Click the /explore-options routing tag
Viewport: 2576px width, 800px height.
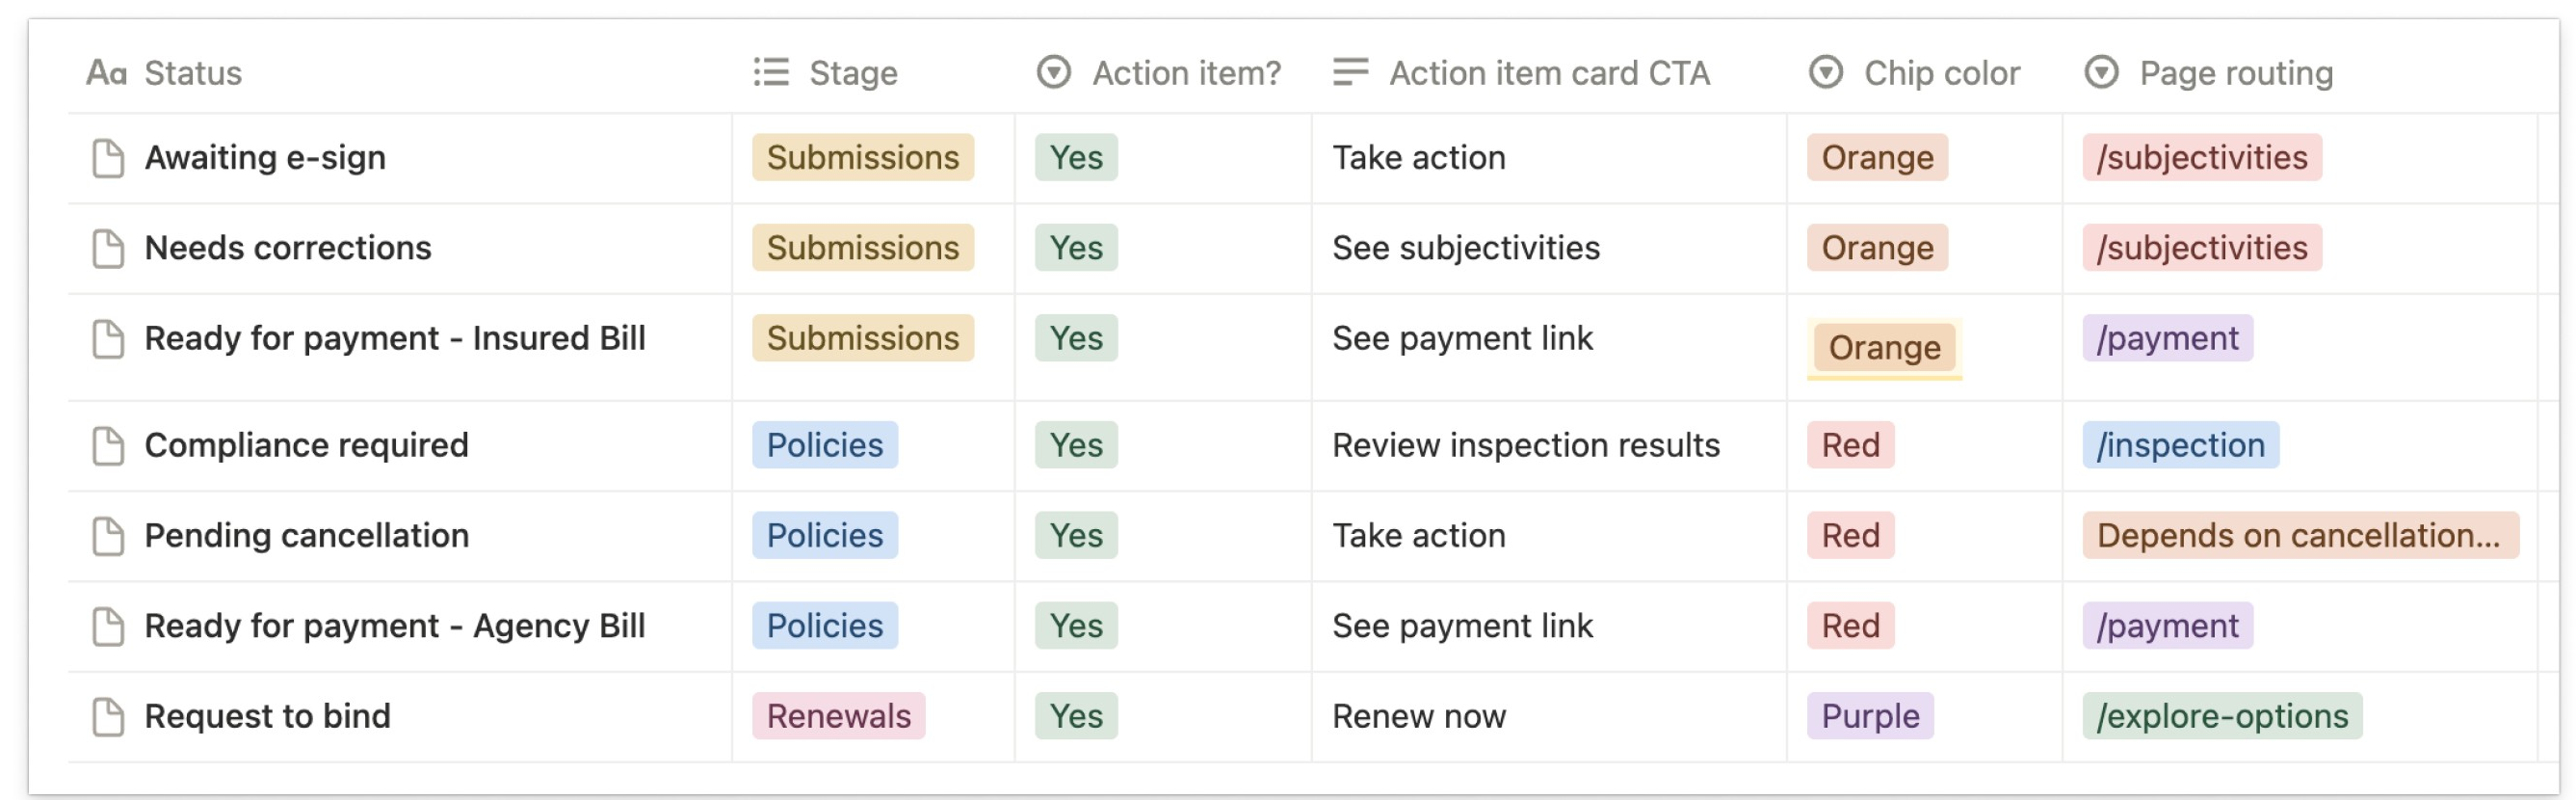[2222, 716]
